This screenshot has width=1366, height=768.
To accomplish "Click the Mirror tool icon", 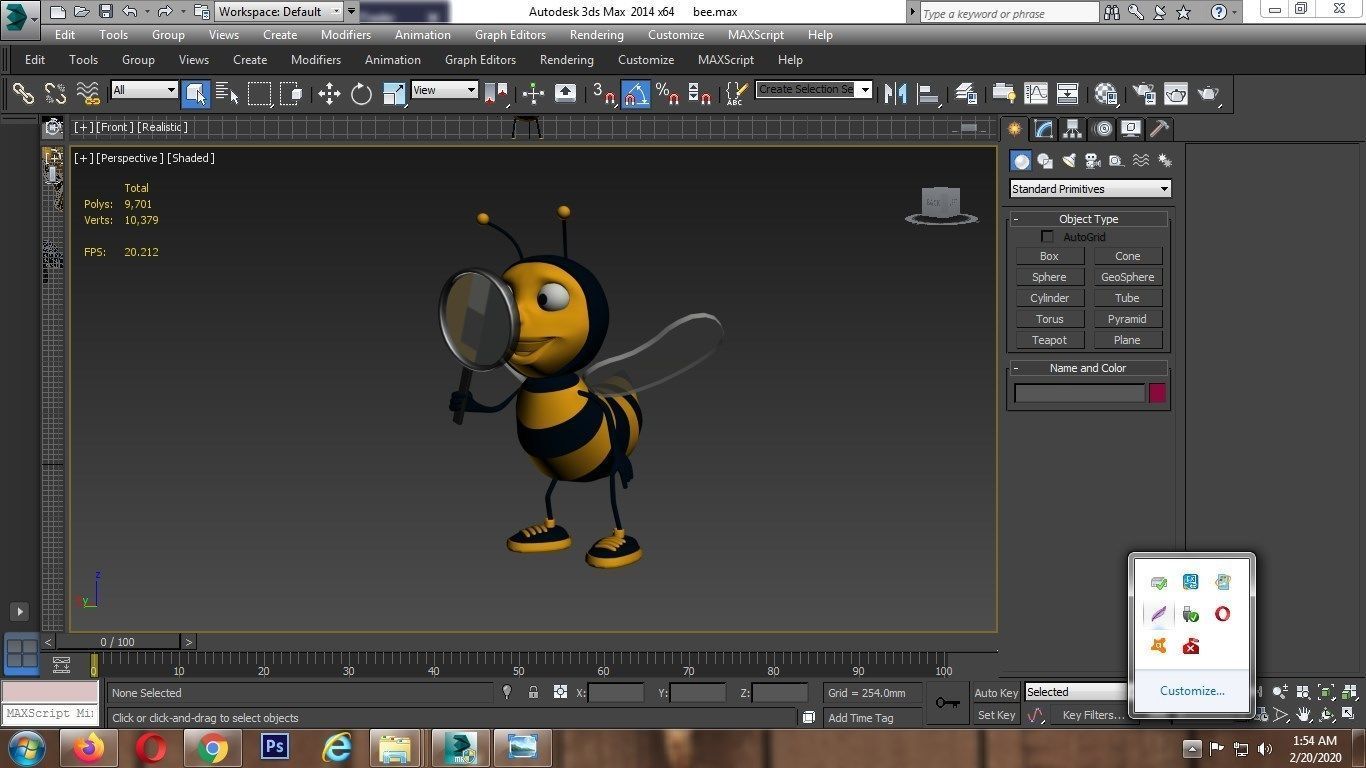I will 896,94.
